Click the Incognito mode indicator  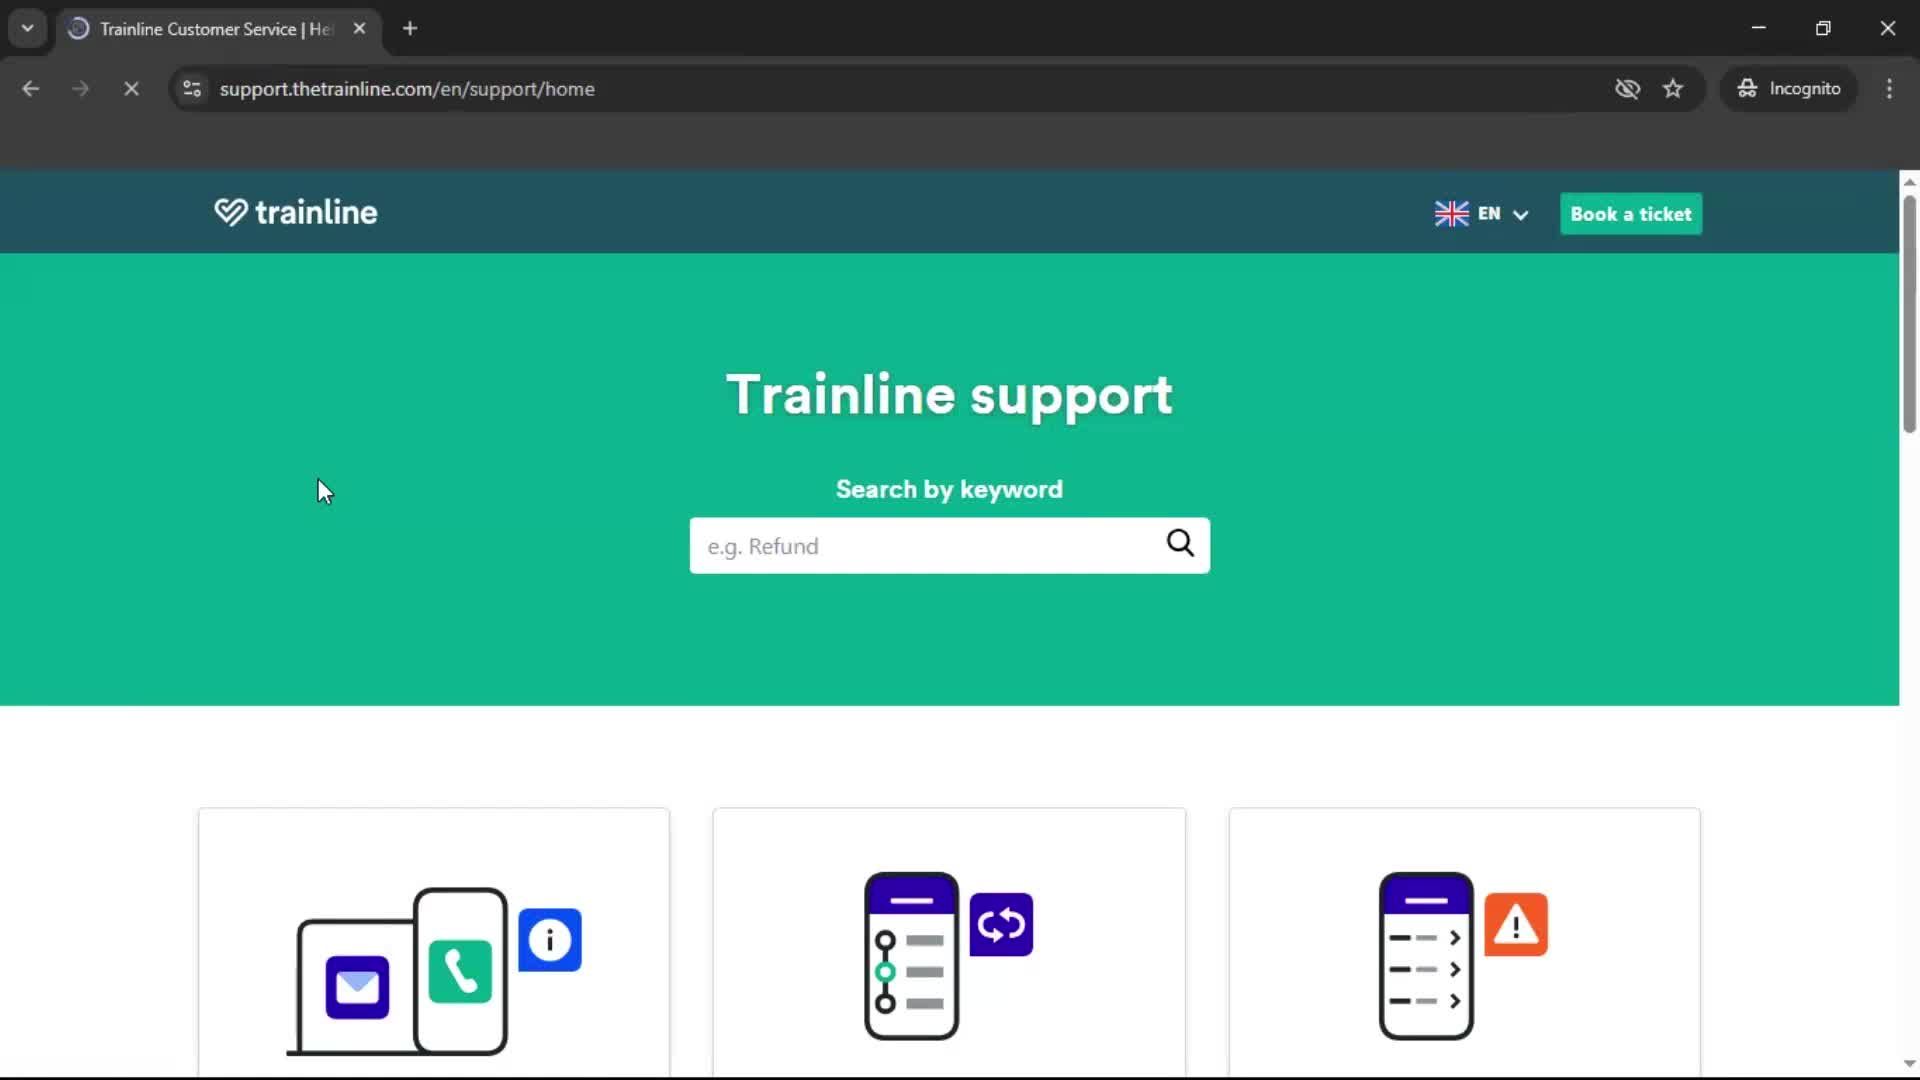click(1789, 88)
